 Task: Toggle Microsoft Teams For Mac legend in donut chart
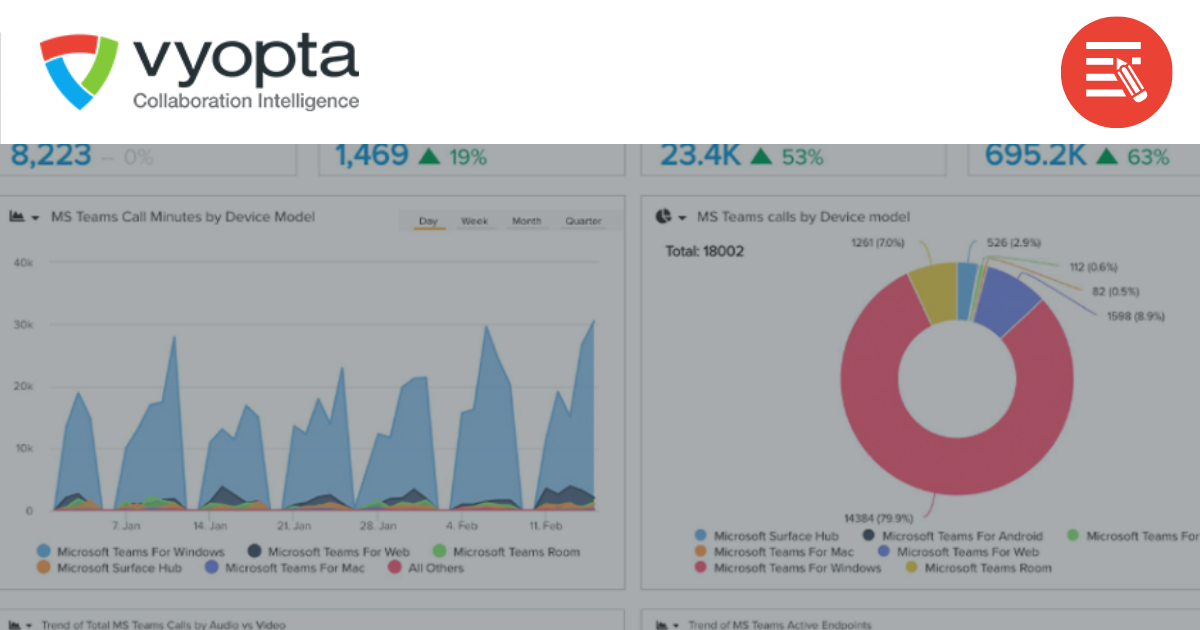(774, 552)
